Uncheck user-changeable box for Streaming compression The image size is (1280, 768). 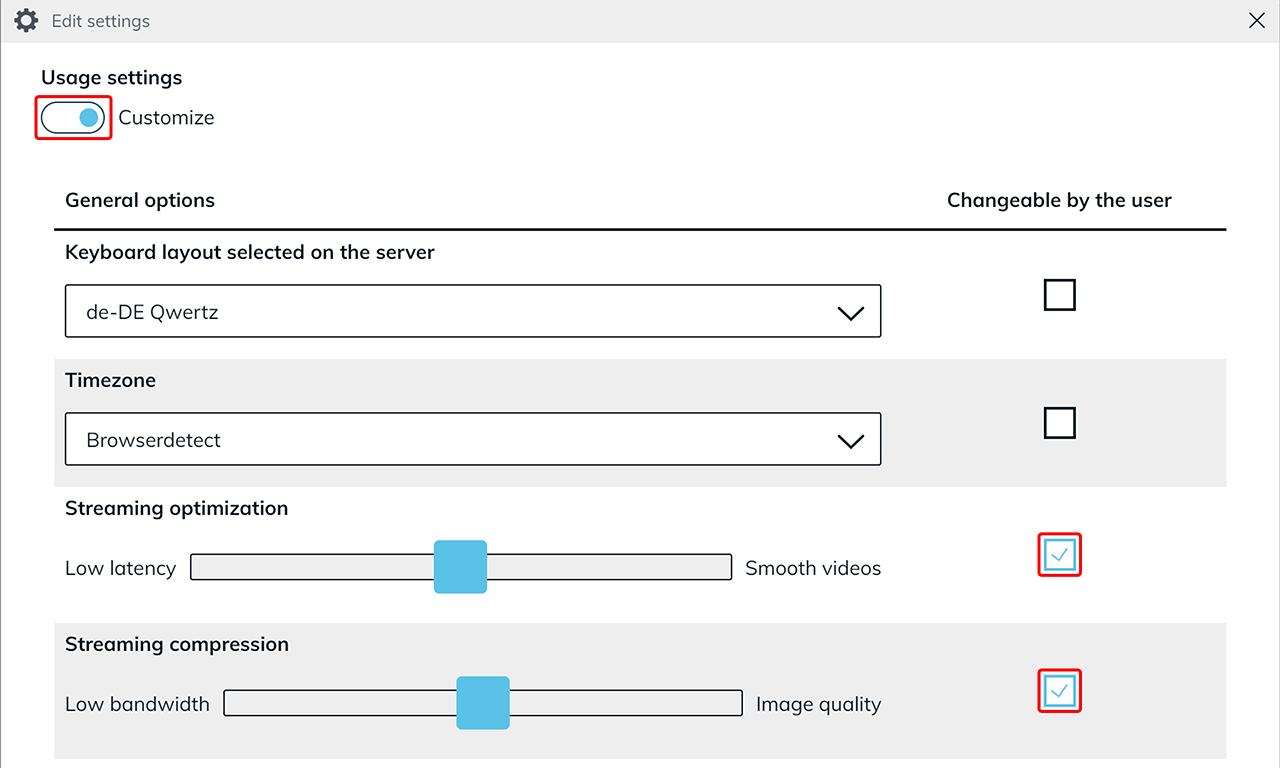1059,691
